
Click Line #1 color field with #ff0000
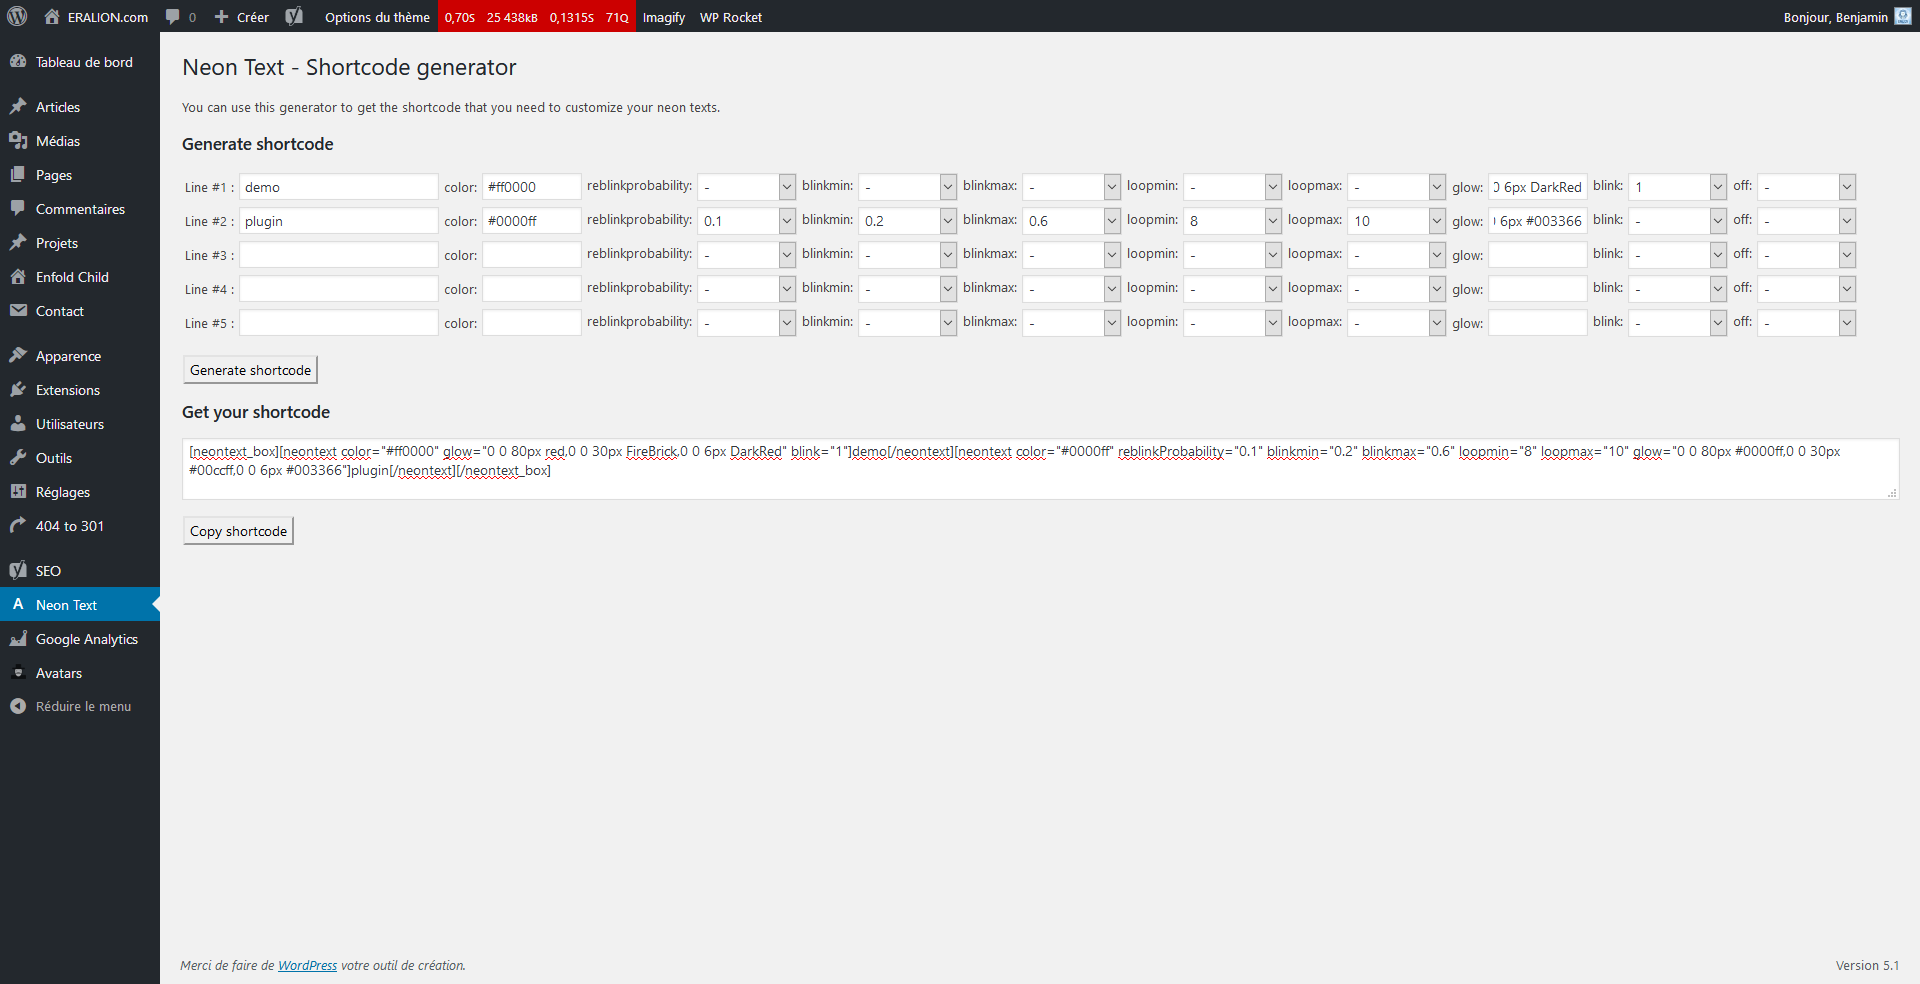pyautogui.click(x=531, y=187)
